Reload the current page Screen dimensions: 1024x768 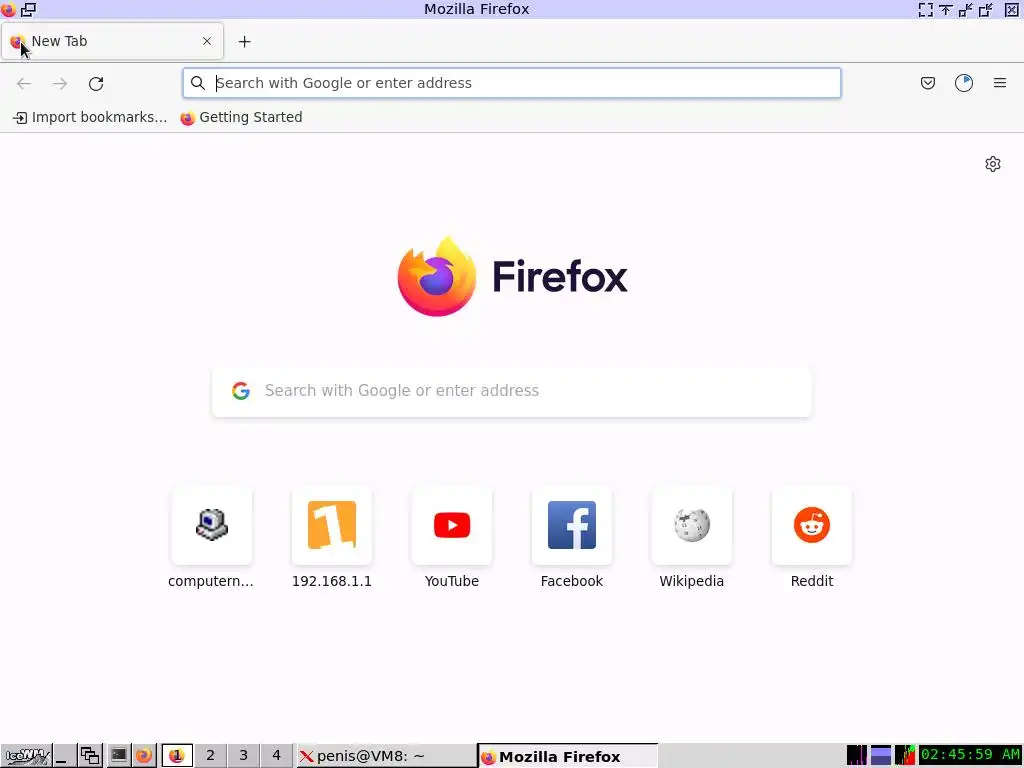coord(96,83)
